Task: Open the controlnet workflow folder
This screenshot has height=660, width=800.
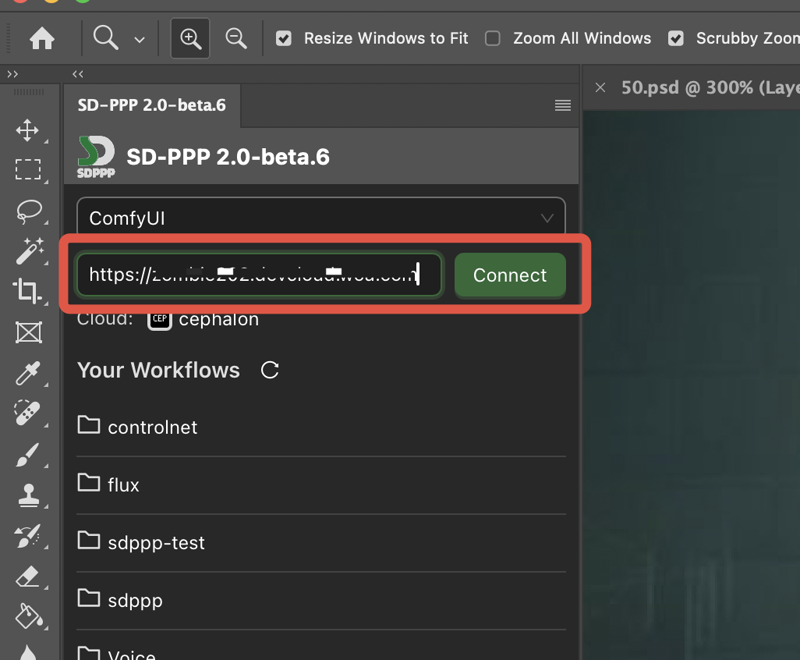Action: tap(321, 427)
